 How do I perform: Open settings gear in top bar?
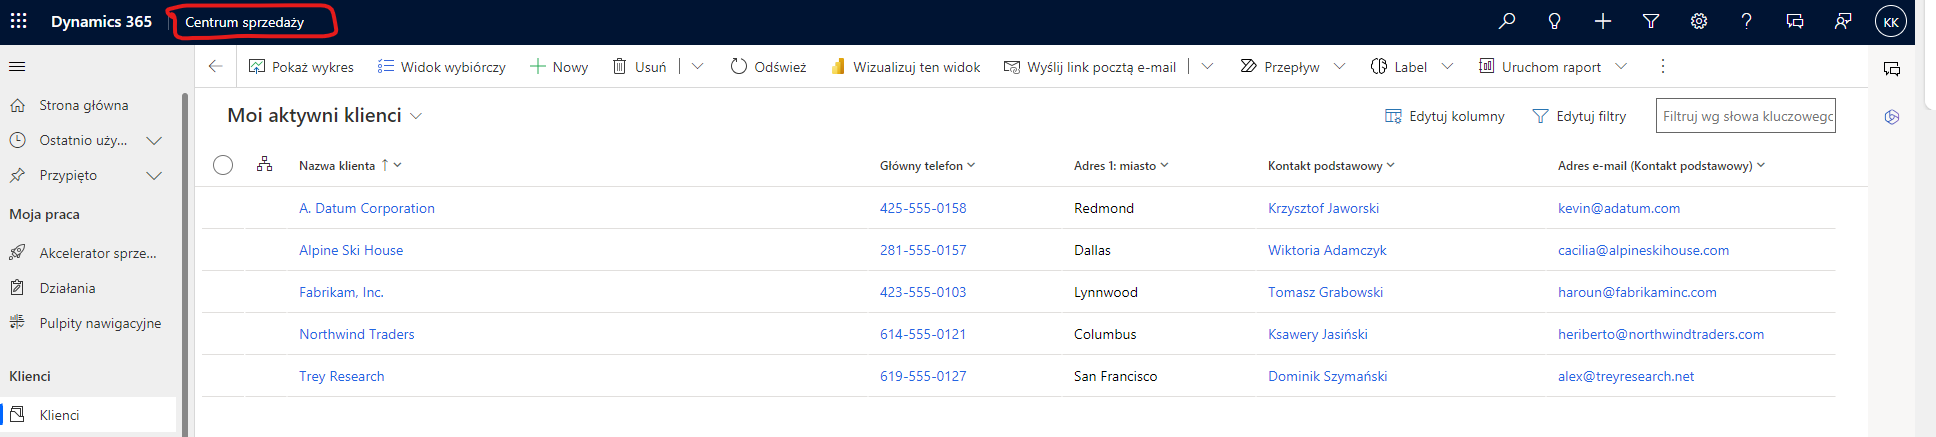1699,21
